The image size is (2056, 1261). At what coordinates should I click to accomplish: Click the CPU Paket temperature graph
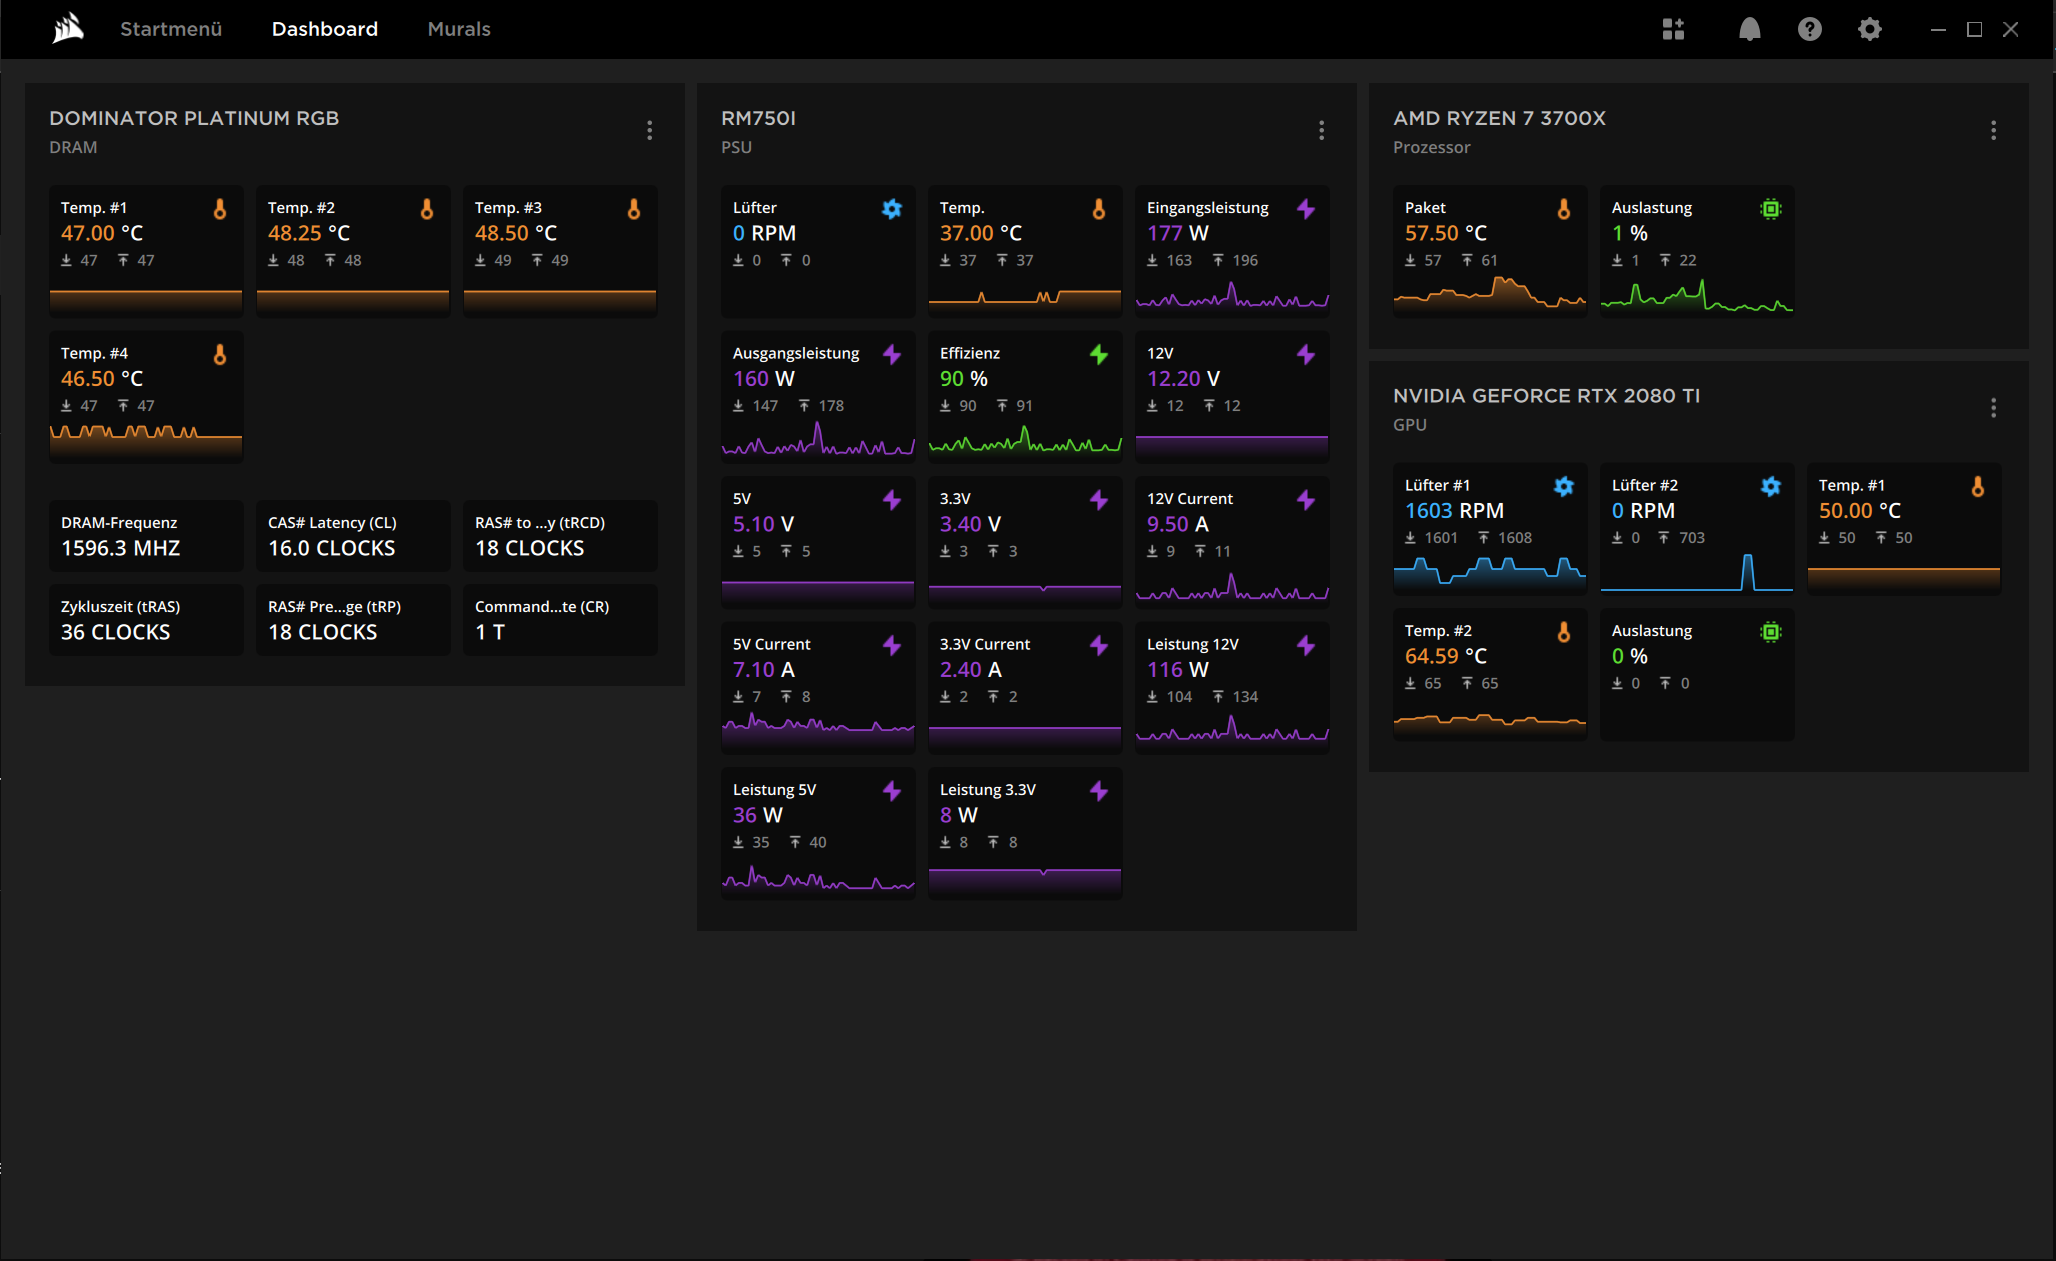click(x=1489, y=294)
